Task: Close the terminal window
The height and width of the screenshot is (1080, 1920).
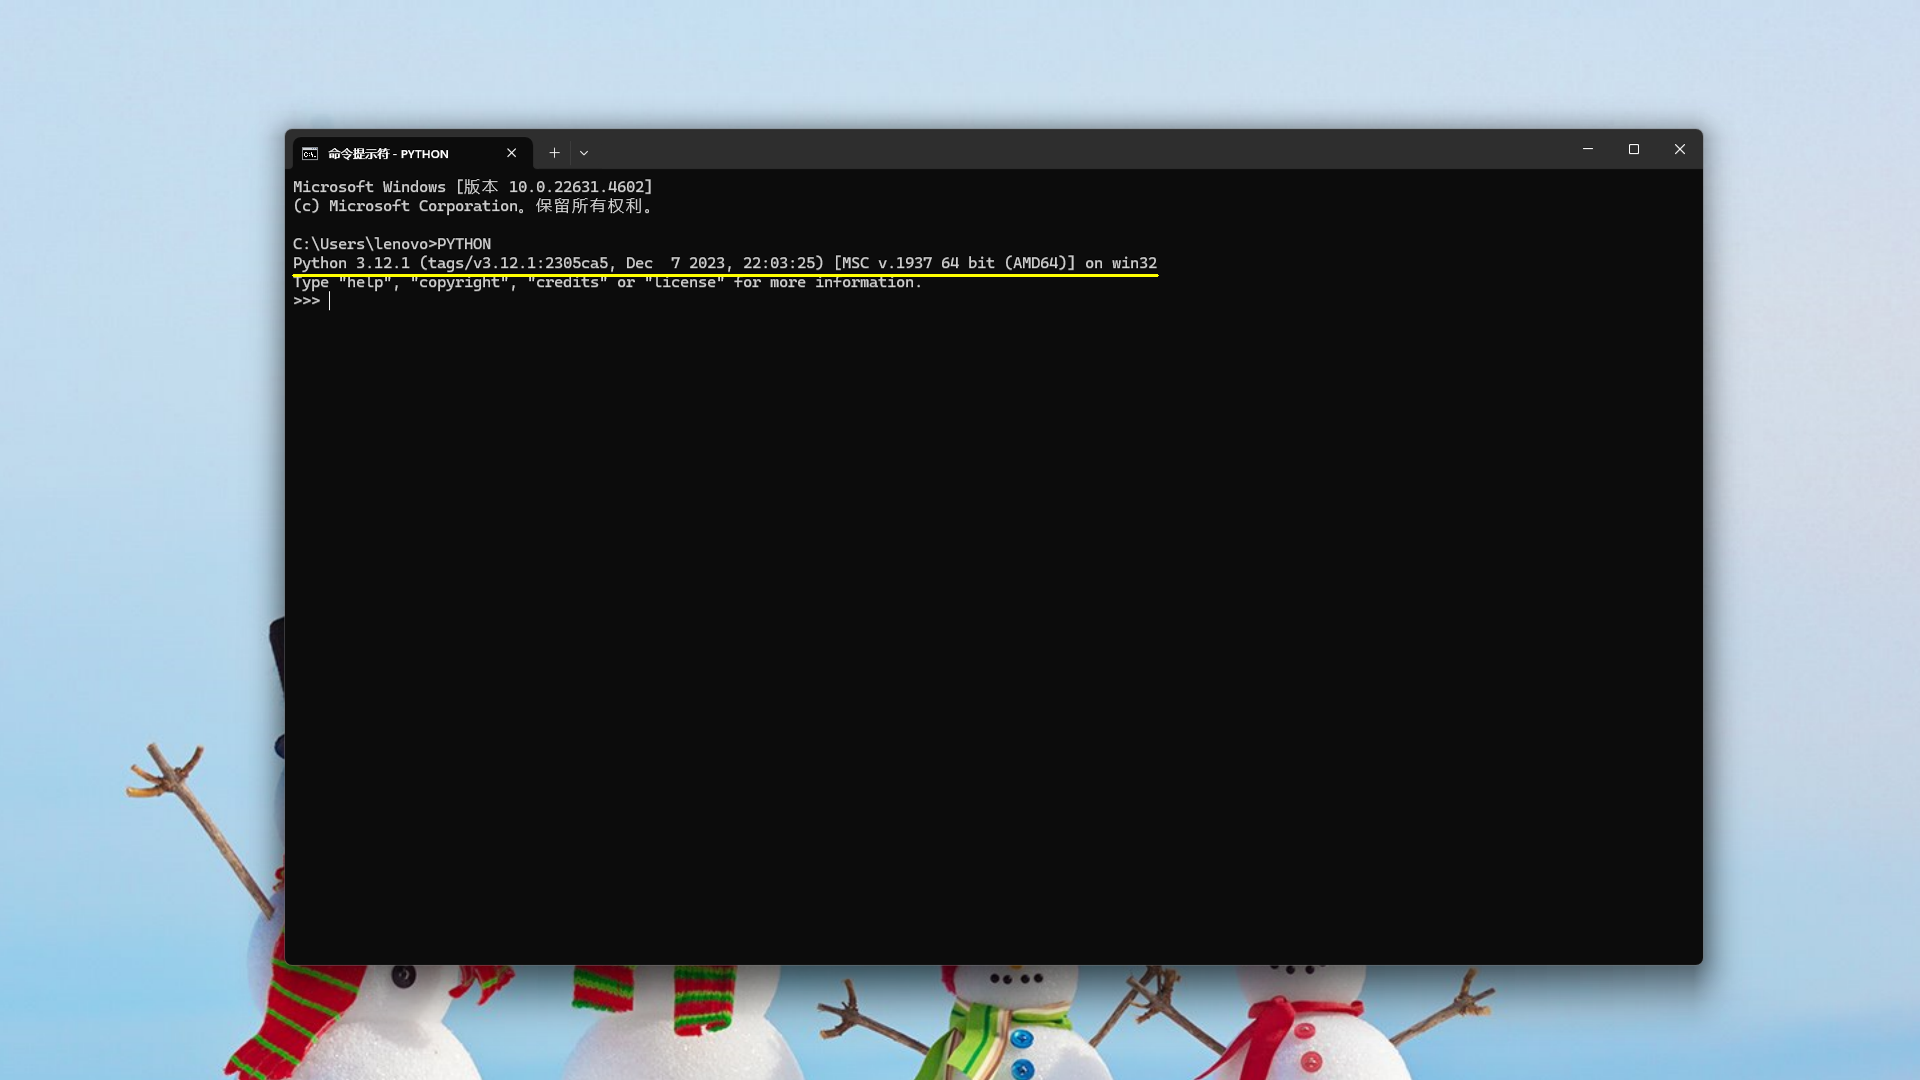Action: click(x=1680, y=149)
